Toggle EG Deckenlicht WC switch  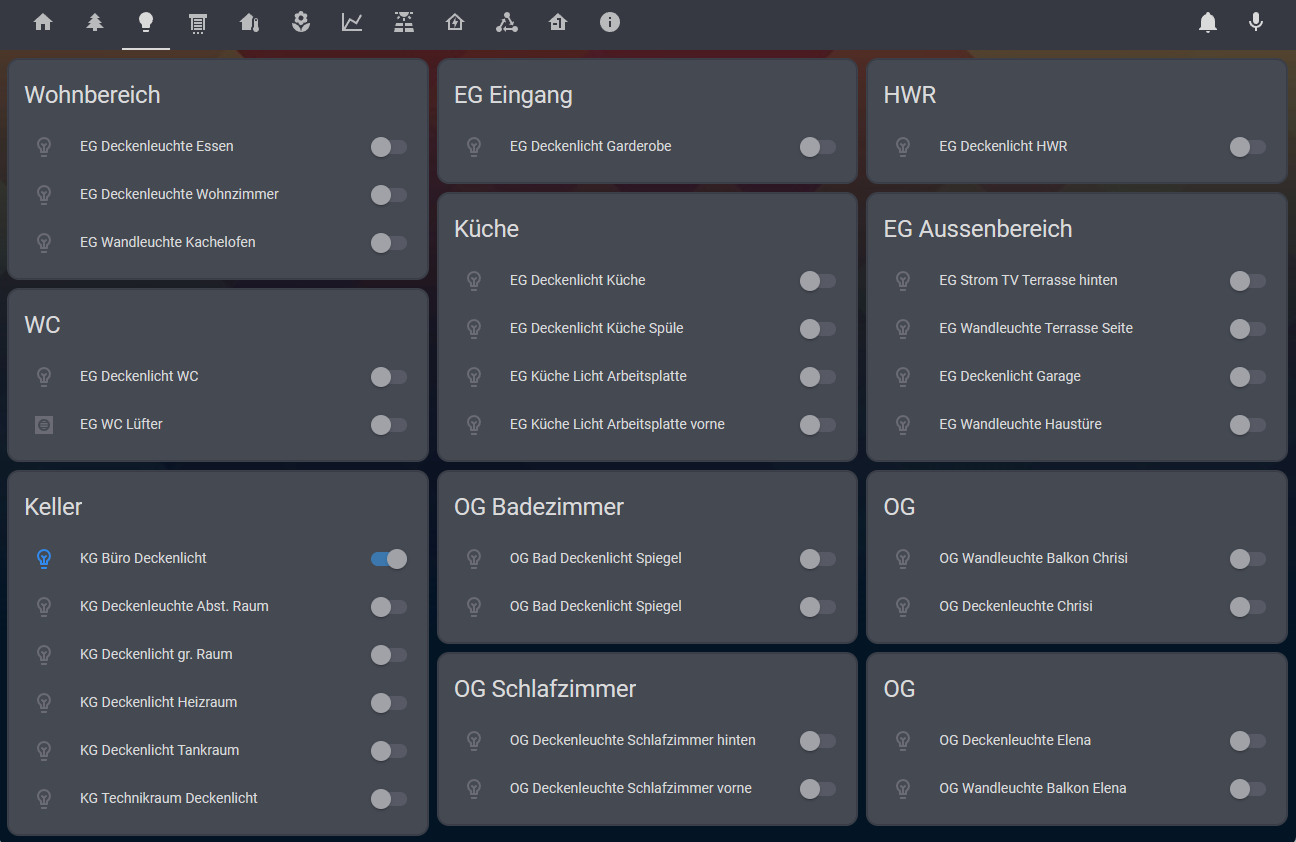coord(389,377)
